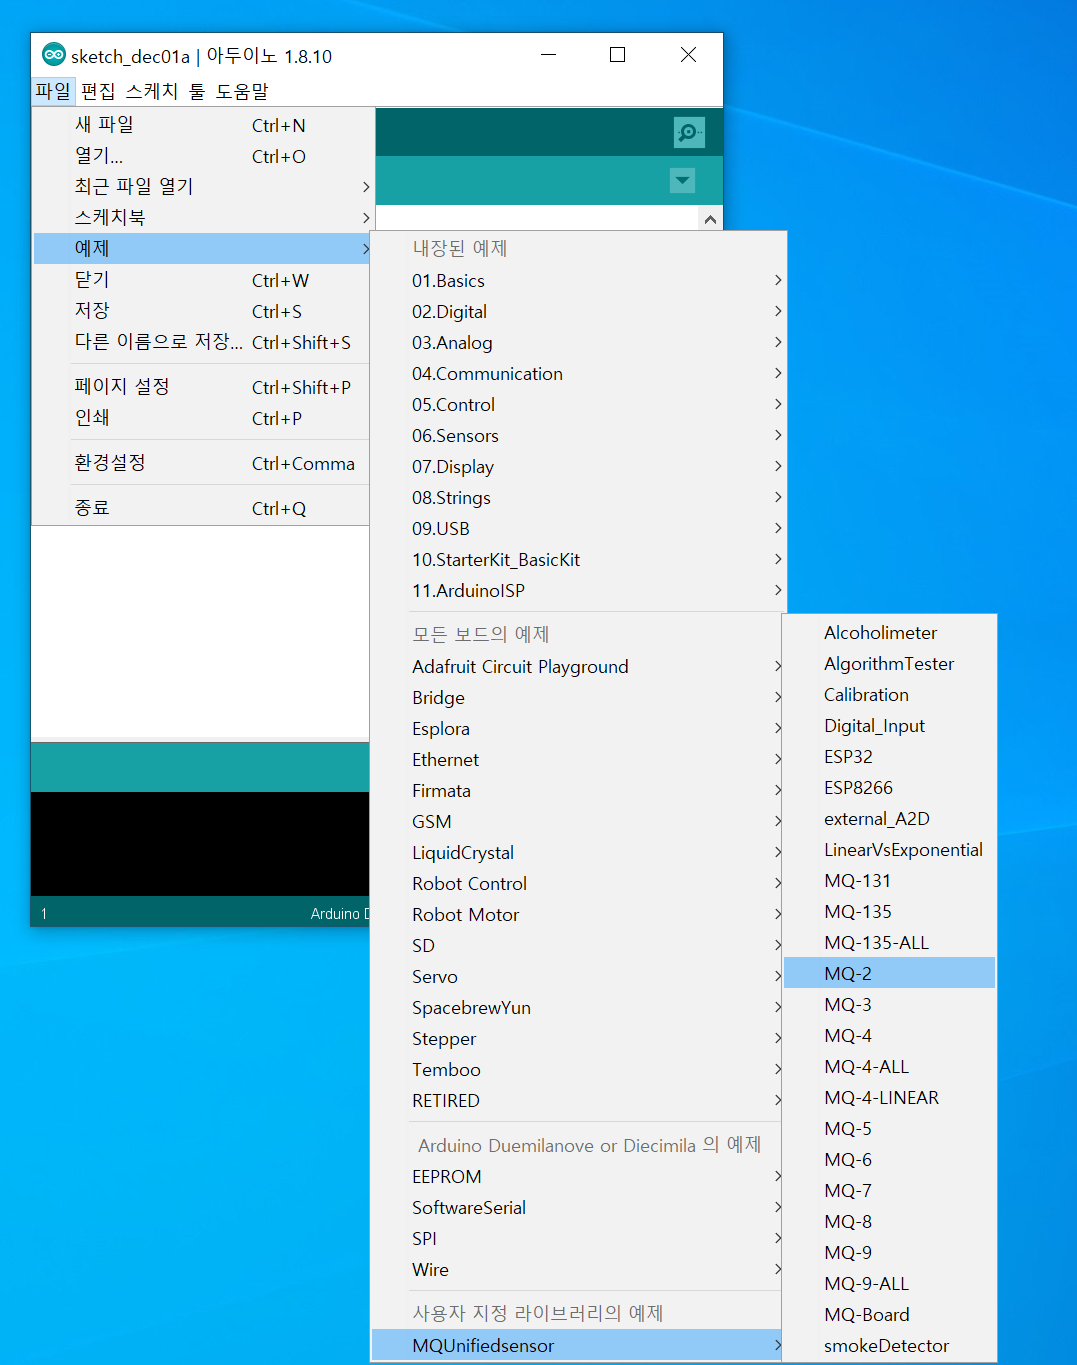Open the AlgorithmTester example
The image size is (1077, 1365).
889,664
